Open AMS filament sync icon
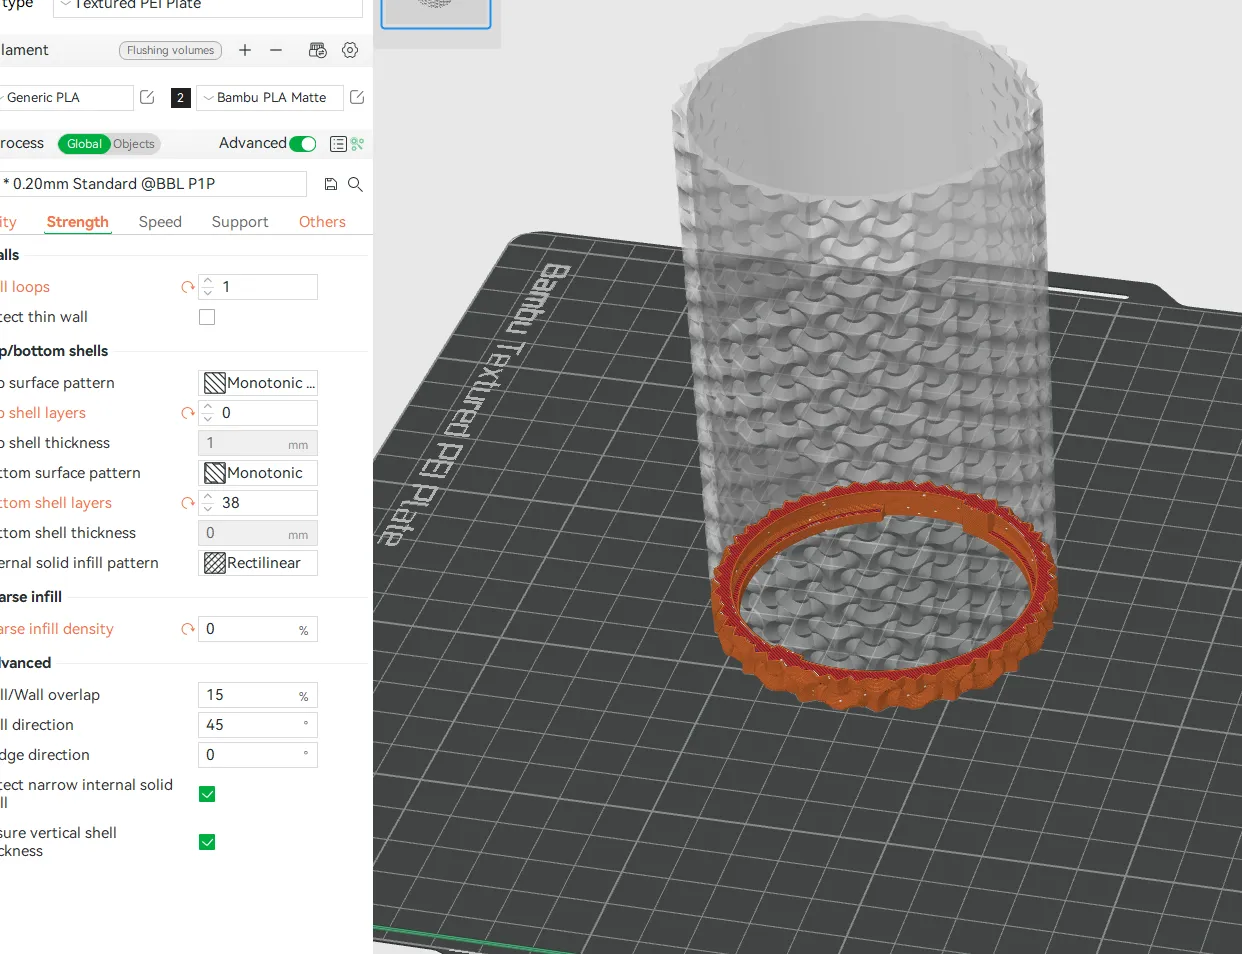This screenshot has height=954, width=1242. coord(318,50)
